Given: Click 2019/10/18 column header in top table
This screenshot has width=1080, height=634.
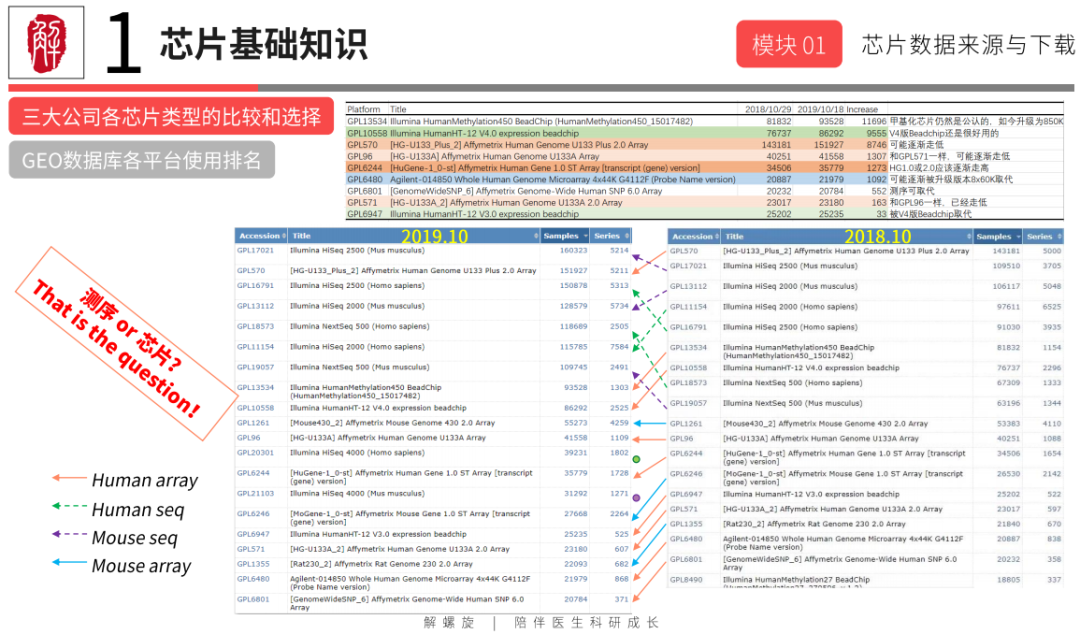Looking at the screenshot, I should click(x=820, y=110).
